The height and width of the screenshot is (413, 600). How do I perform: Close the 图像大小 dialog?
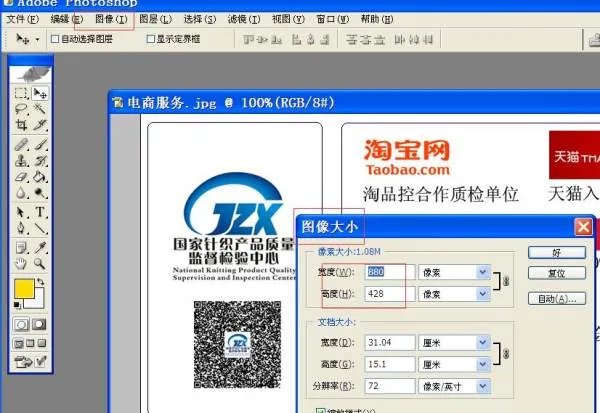583,227
